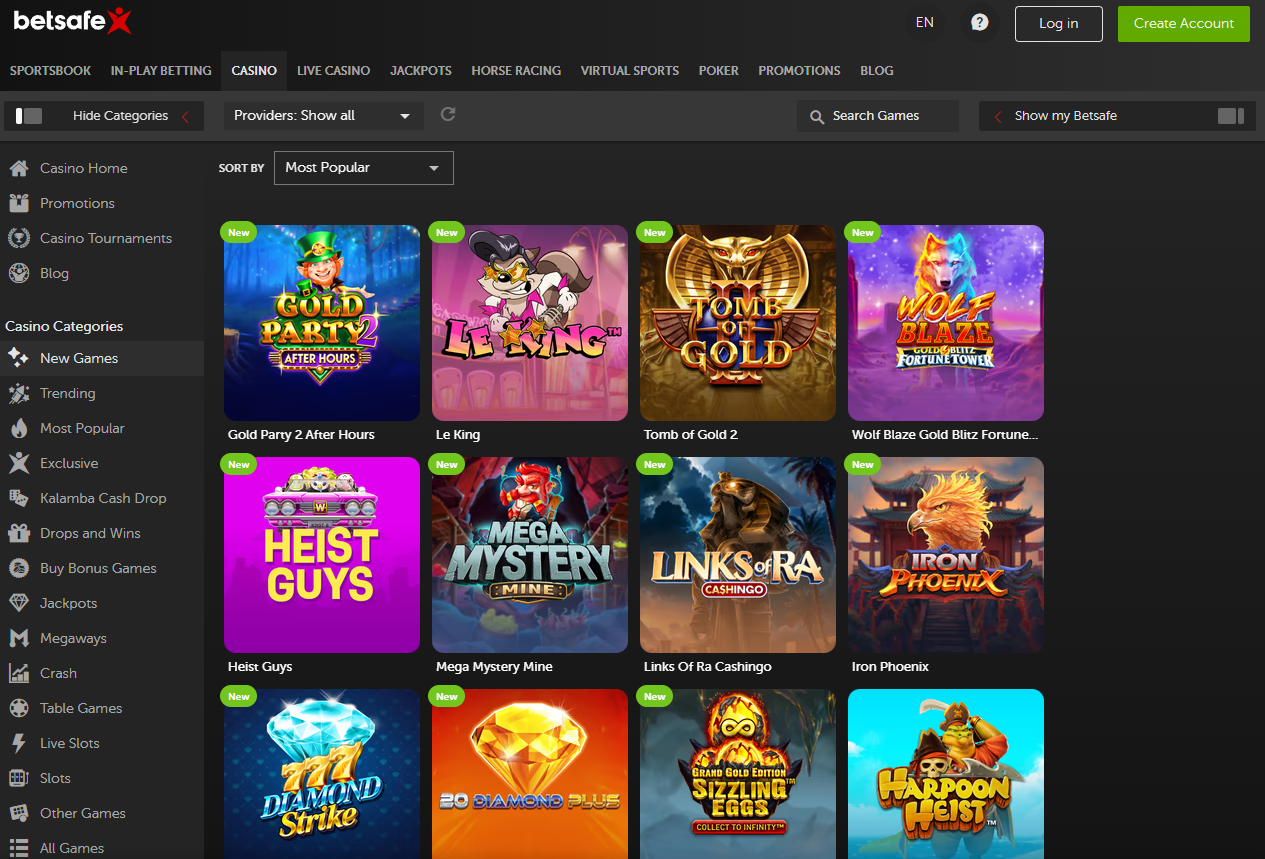Open the Tomb of Gold 2 thumbnail
Viewport: 1265px width, 859px height.
738,323
